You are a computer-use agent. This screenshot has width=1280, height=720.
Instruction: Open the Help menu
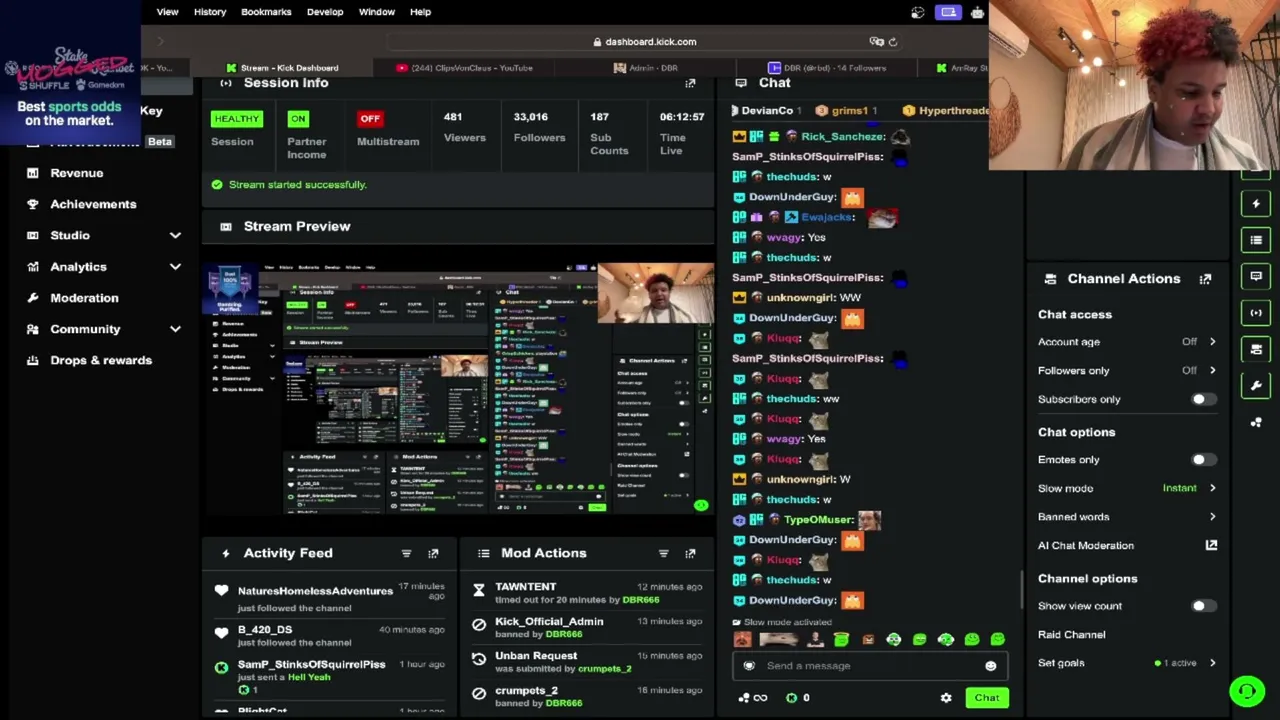420,12
